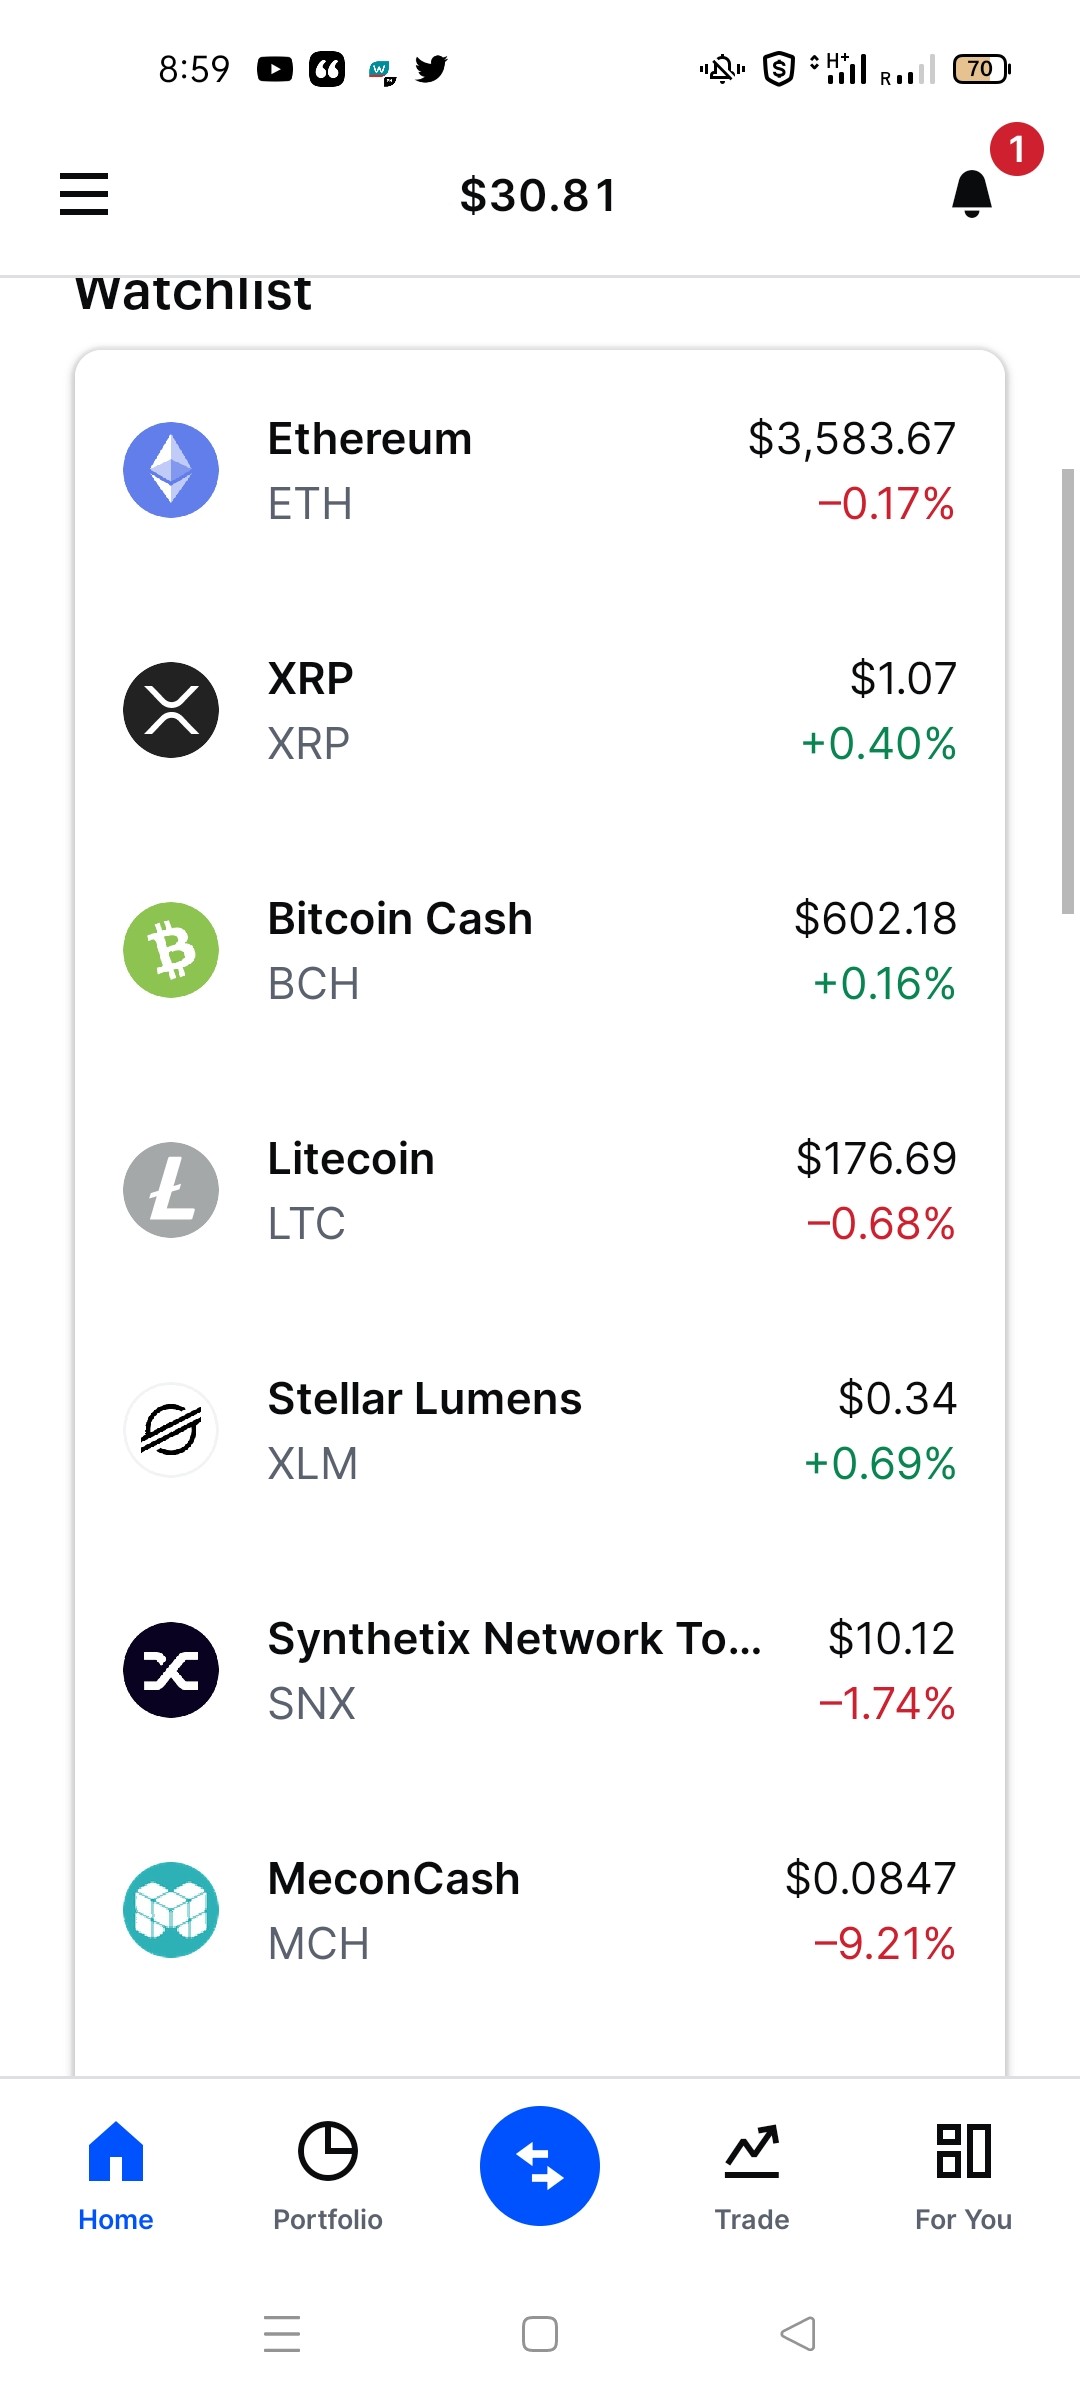This screenshot has width=1080, height=2400.
Task: Open the blue swap action button
Action: pyautogui.click(x=540, y=2166)
